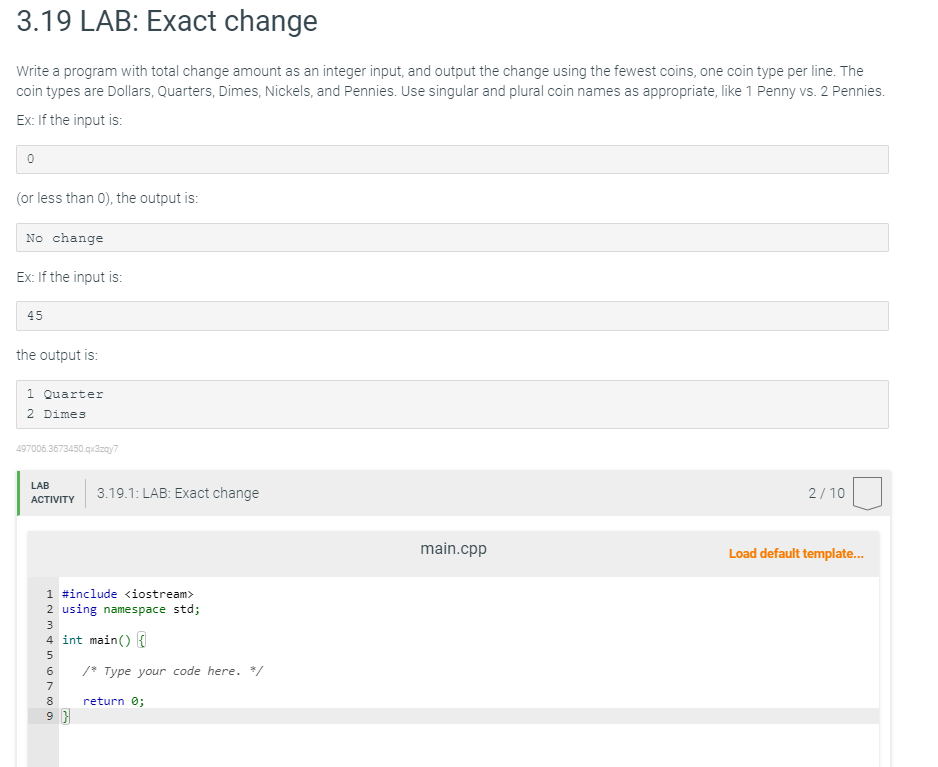Click the return 0; statement
Screen dimensions: 938x767
coord(113,700)
